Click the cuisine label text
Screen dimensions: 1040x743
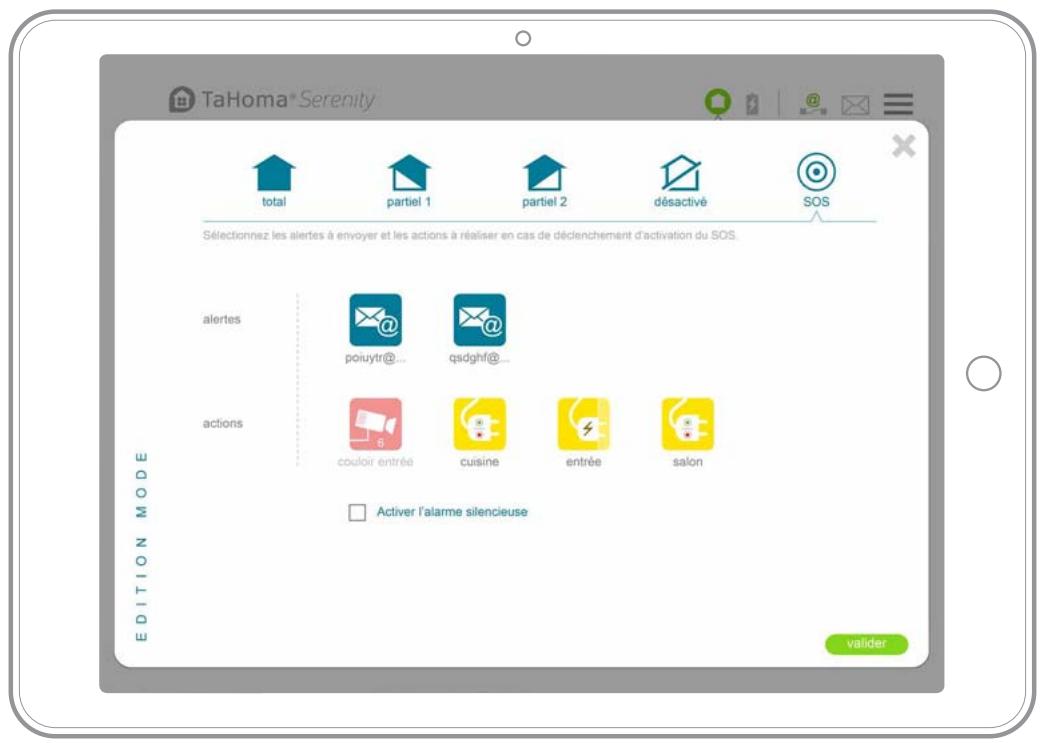point(480,462)
